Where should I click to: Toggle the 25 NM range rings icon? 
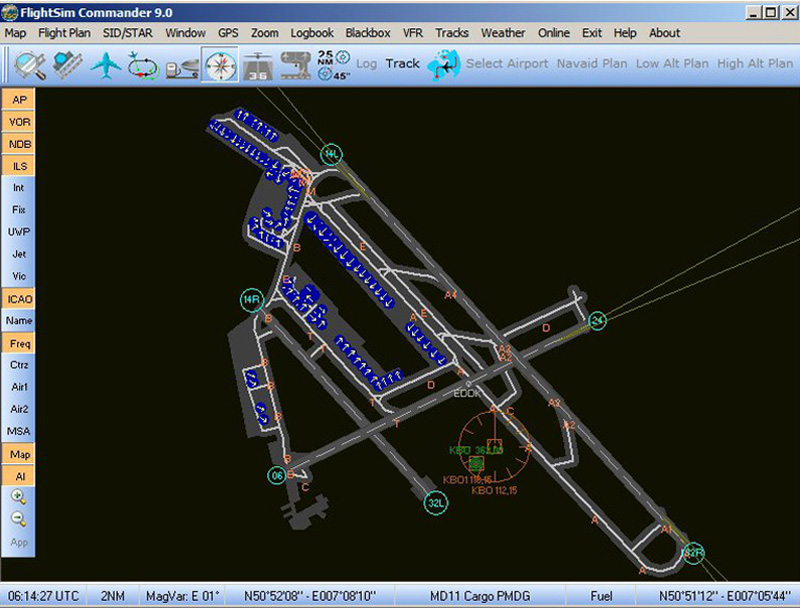point(334,65)
